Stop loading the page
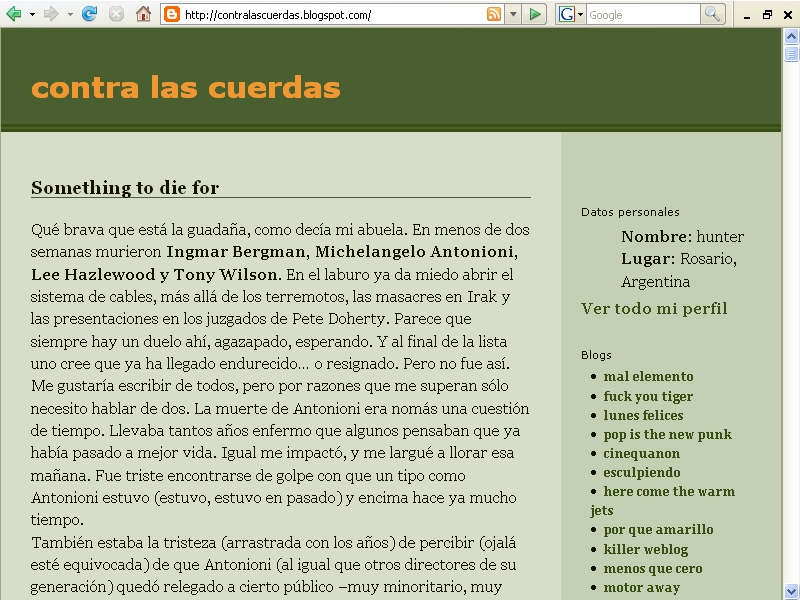800x600 pixels. pyautogui.click(x=116, y=14)
